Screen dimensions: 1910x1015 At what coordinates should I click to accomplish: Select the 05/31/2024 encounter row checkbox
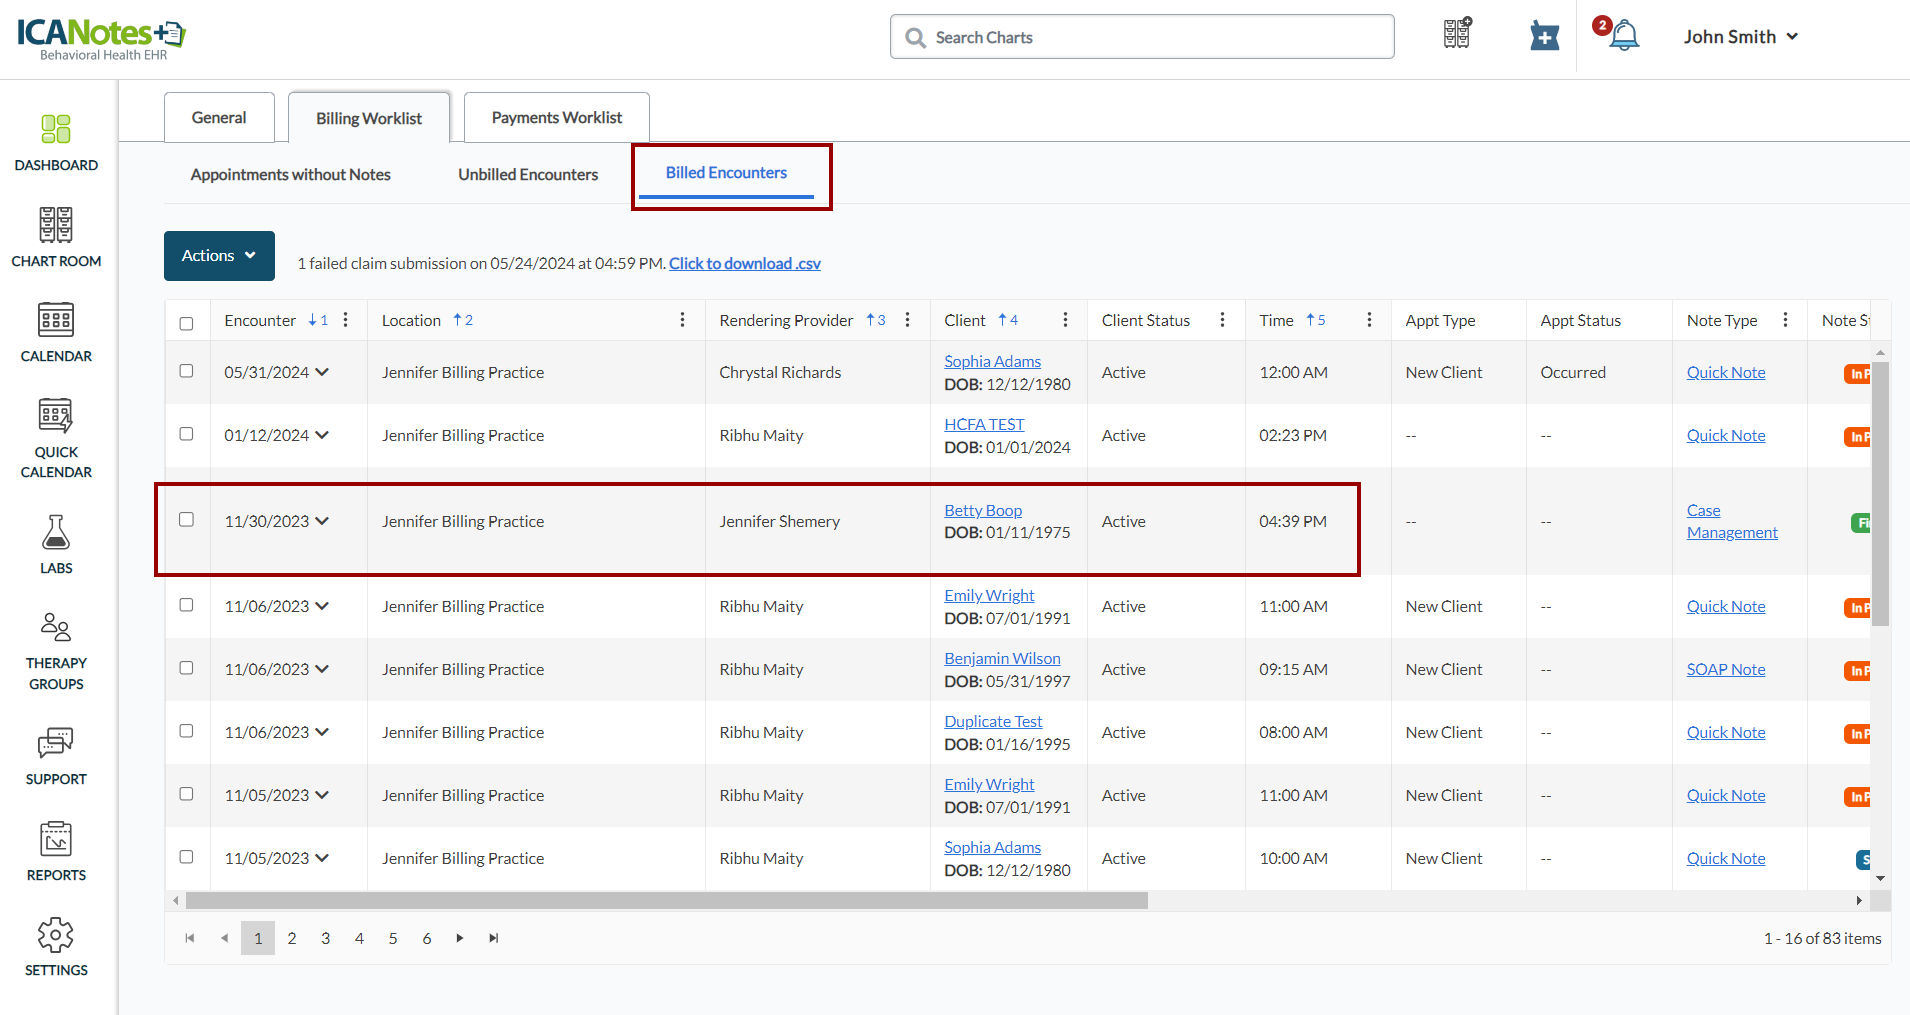[x=186, y=371]
